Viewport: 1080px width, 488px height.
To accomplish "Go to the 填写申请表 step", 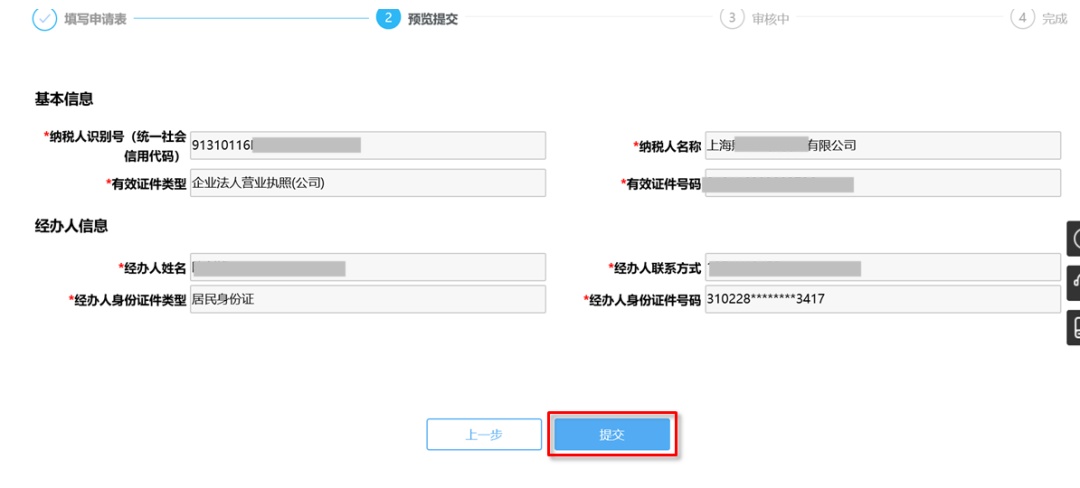I will coord(95,19).
